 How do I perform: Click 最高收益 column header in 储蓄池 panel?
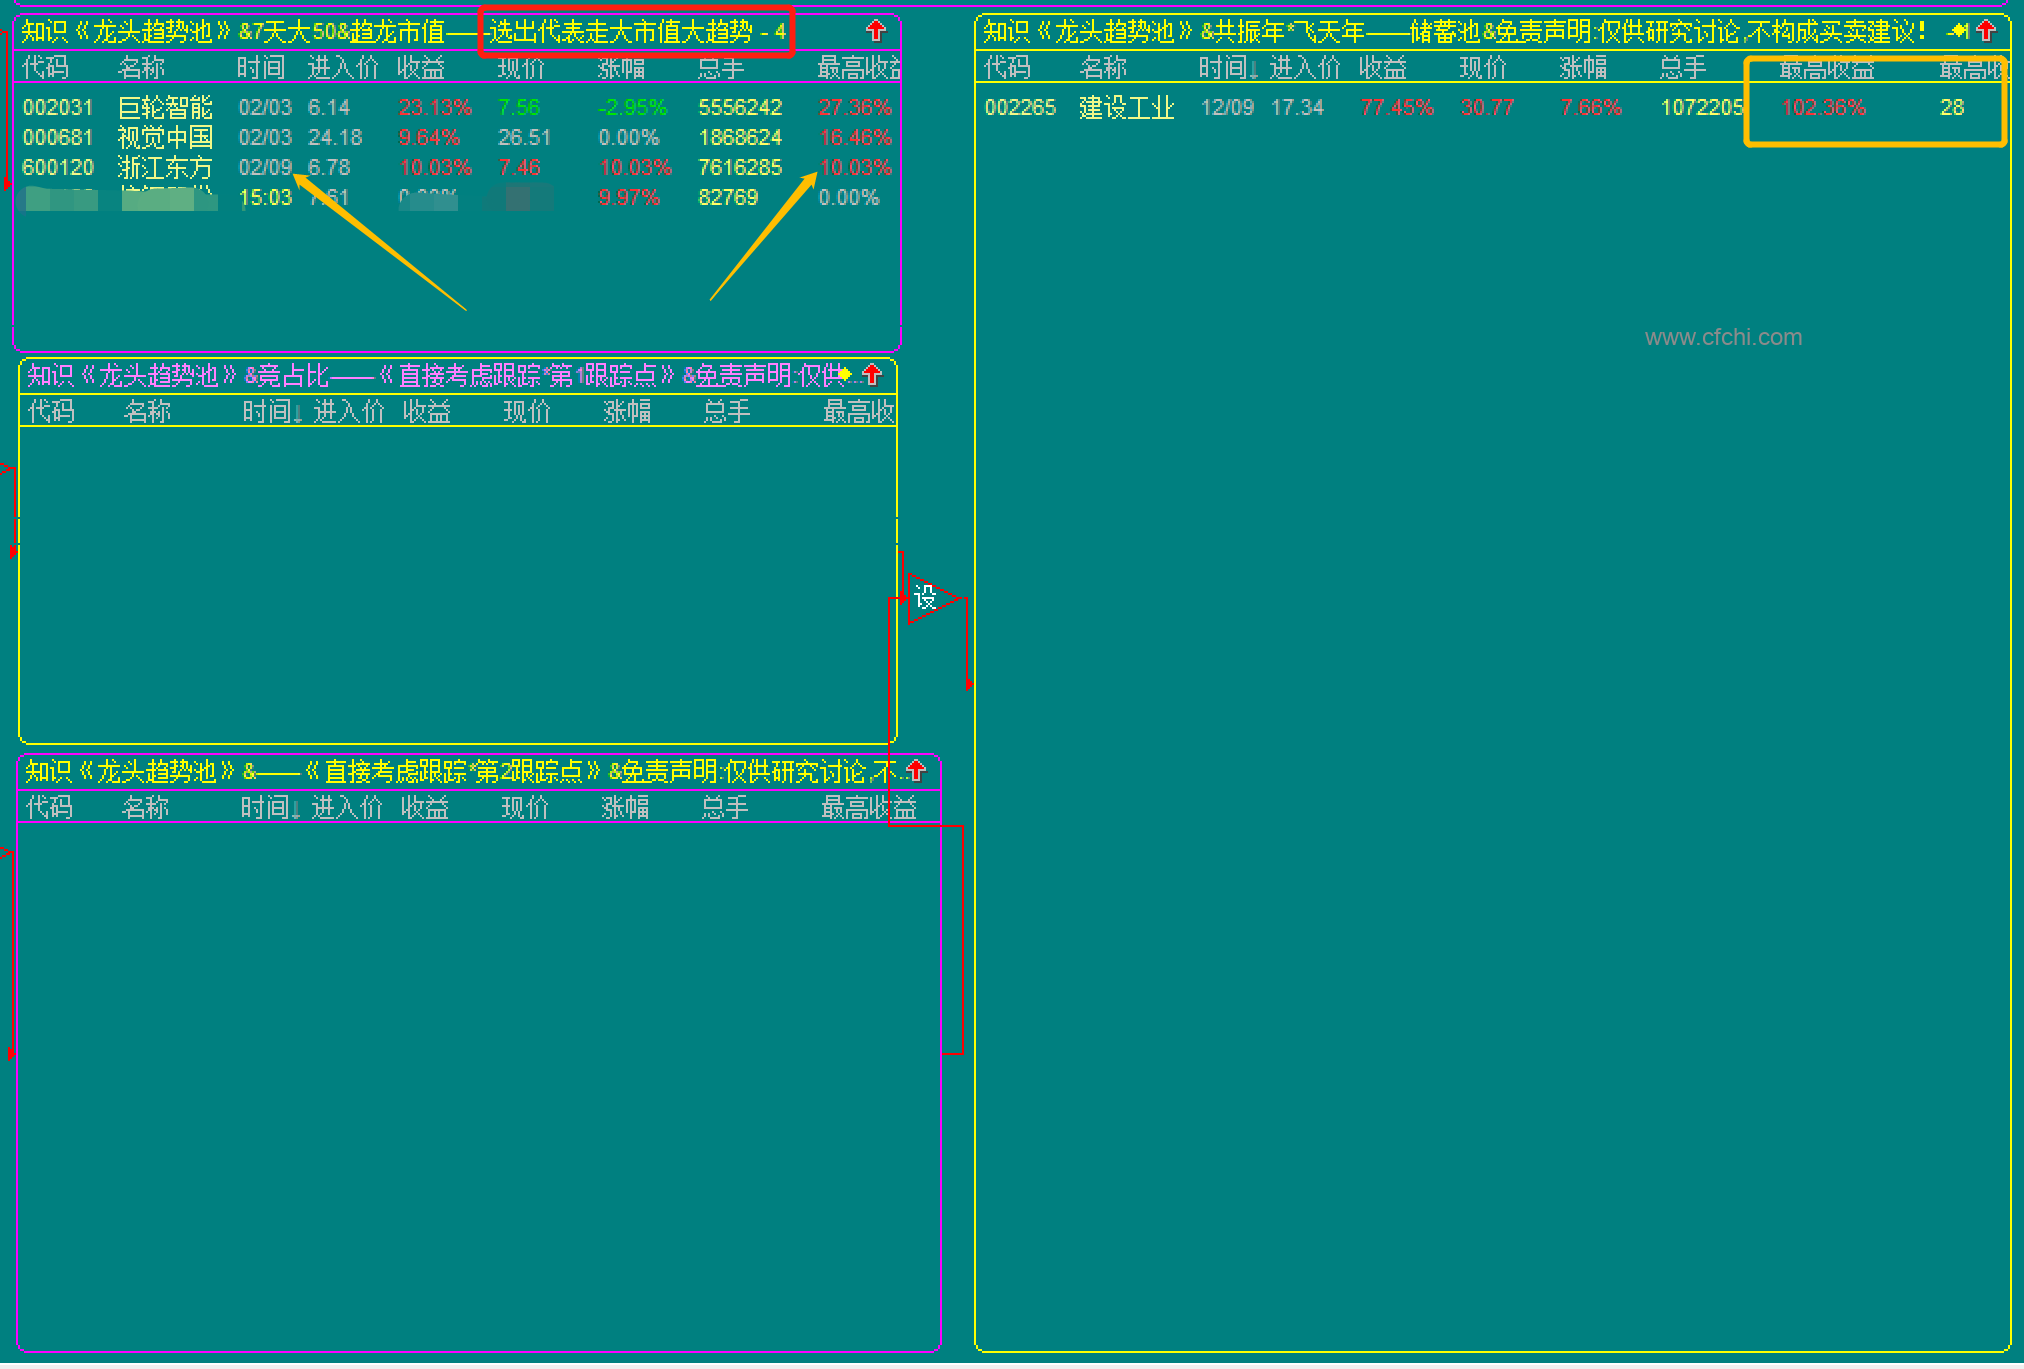[x=1826, y=69]
